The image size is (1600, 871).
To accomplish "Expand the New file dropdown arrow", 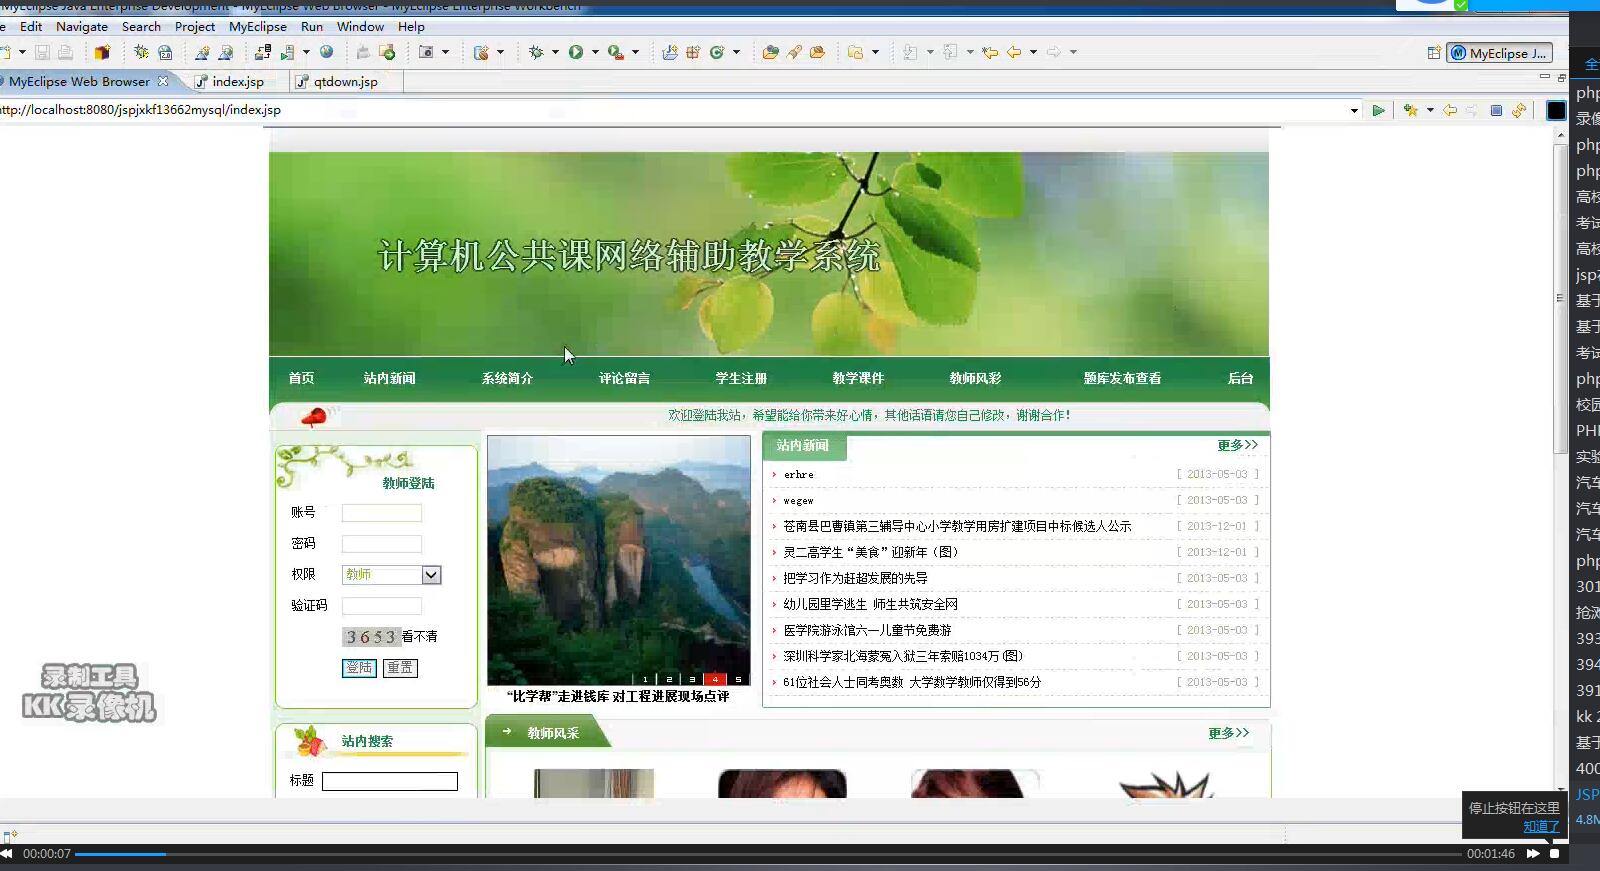I will (x=22, y=52).
